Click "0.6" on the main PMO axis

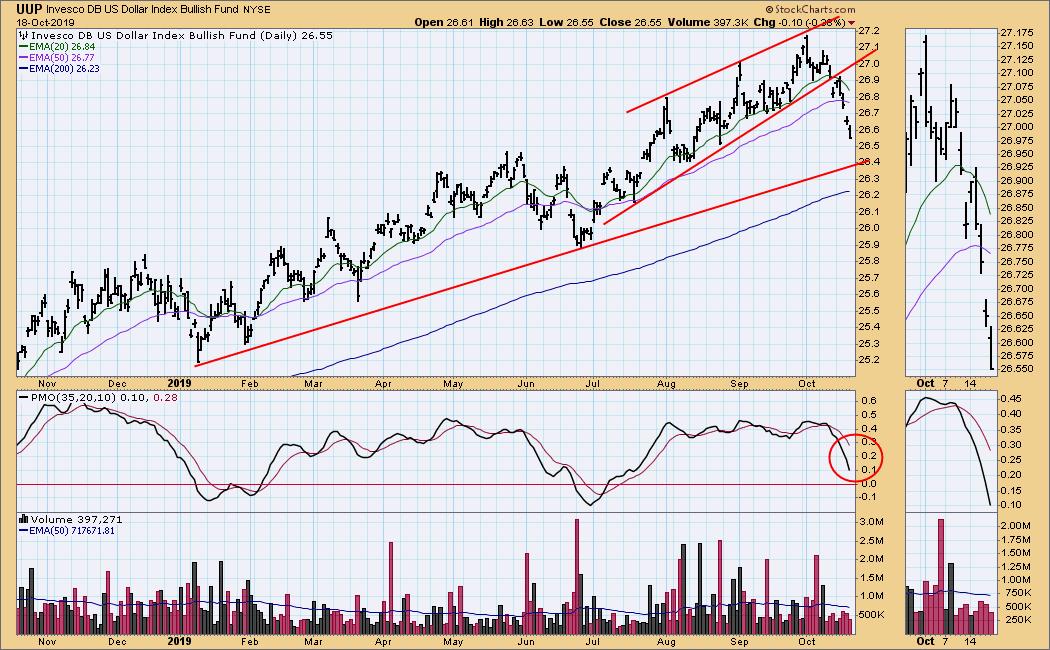(869, 400)
